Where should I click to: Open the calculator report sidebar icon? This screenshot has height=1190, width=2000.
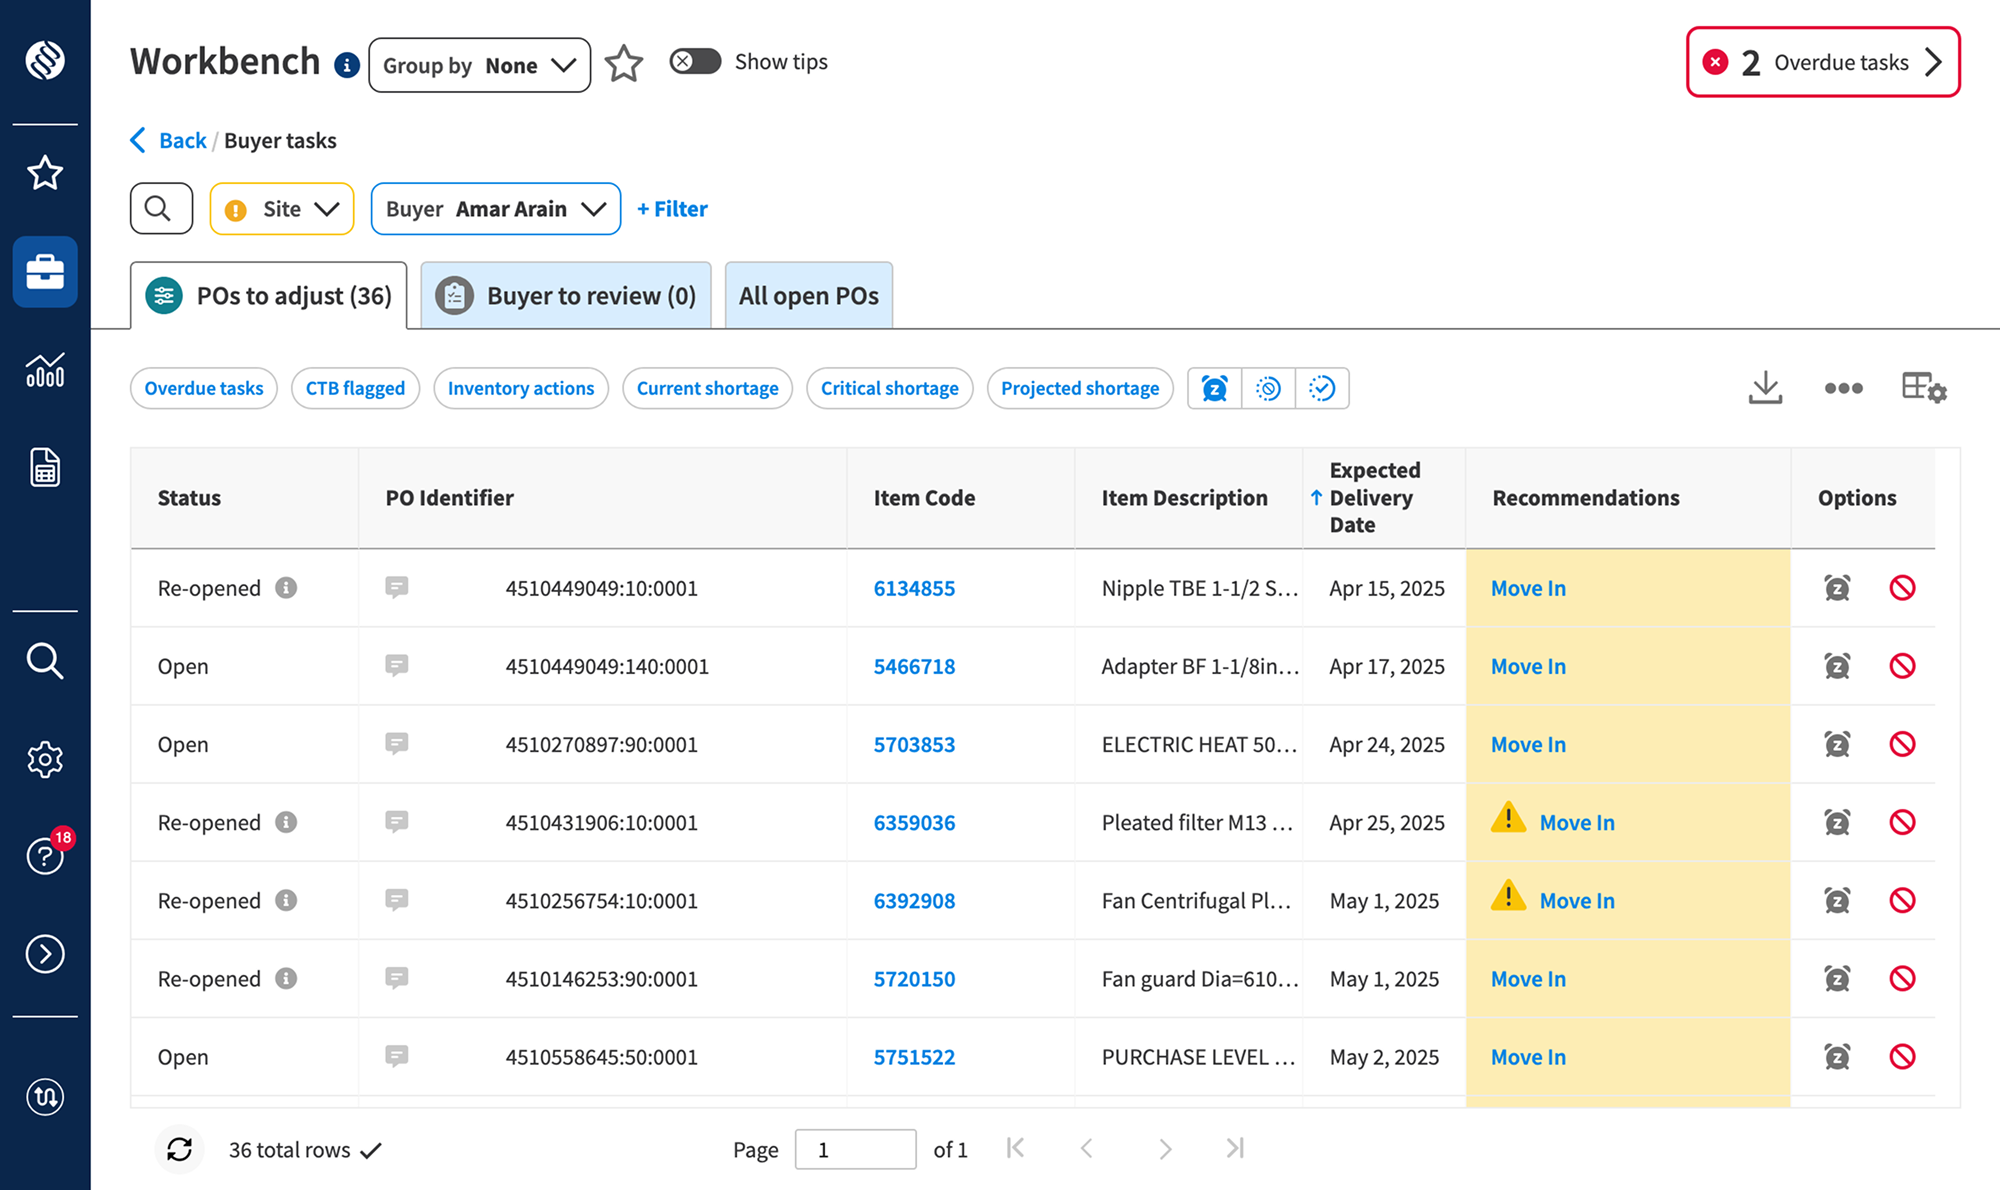pos(45,467)
